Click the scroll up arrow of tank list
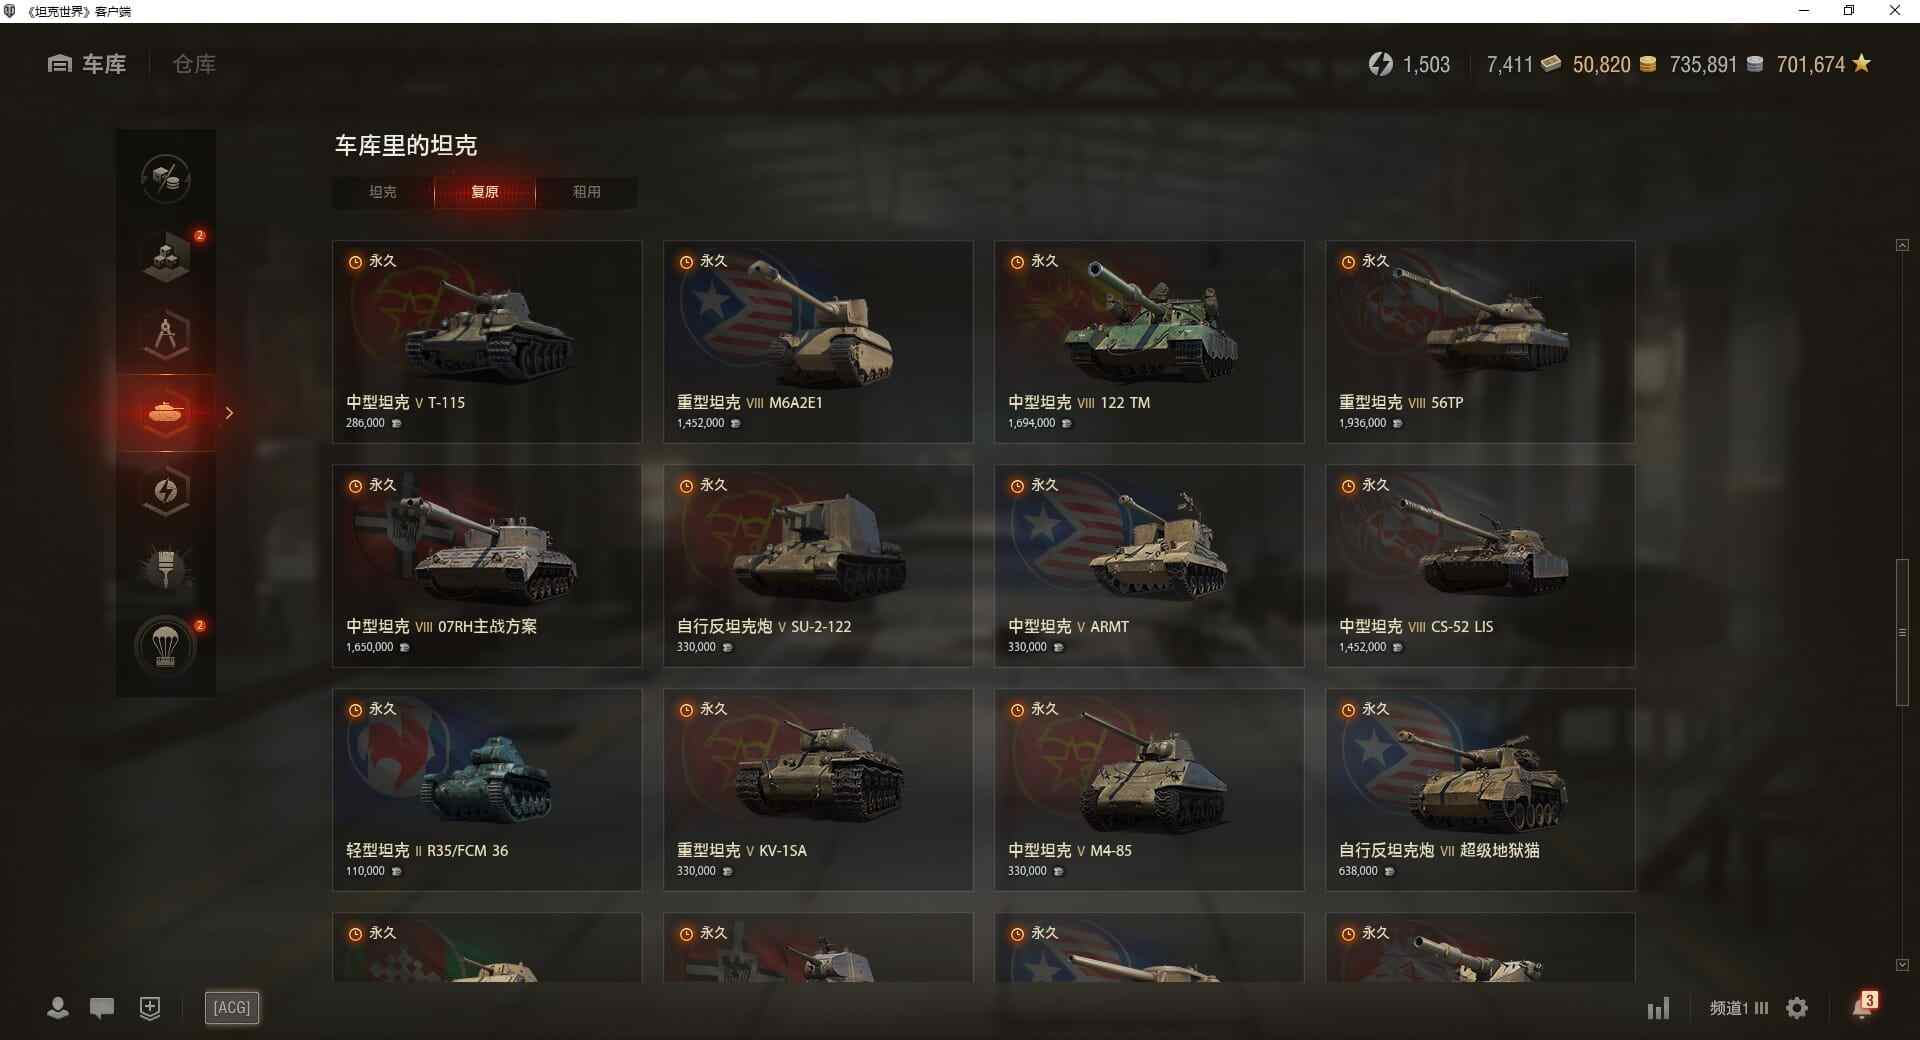The image size is (1920, 1040). pos(1902,245)
